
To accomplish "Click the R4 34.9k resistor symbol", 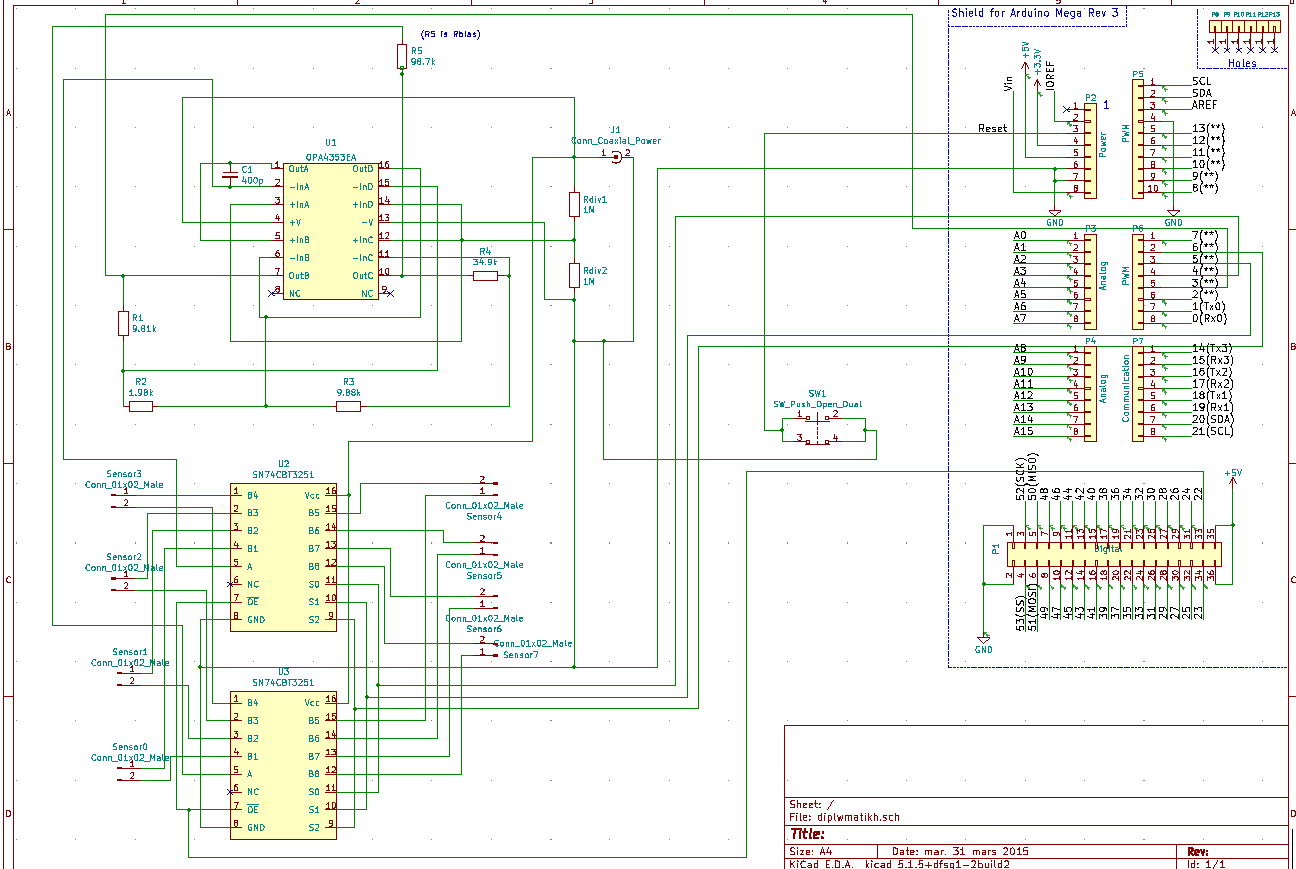I will [485, 275].
